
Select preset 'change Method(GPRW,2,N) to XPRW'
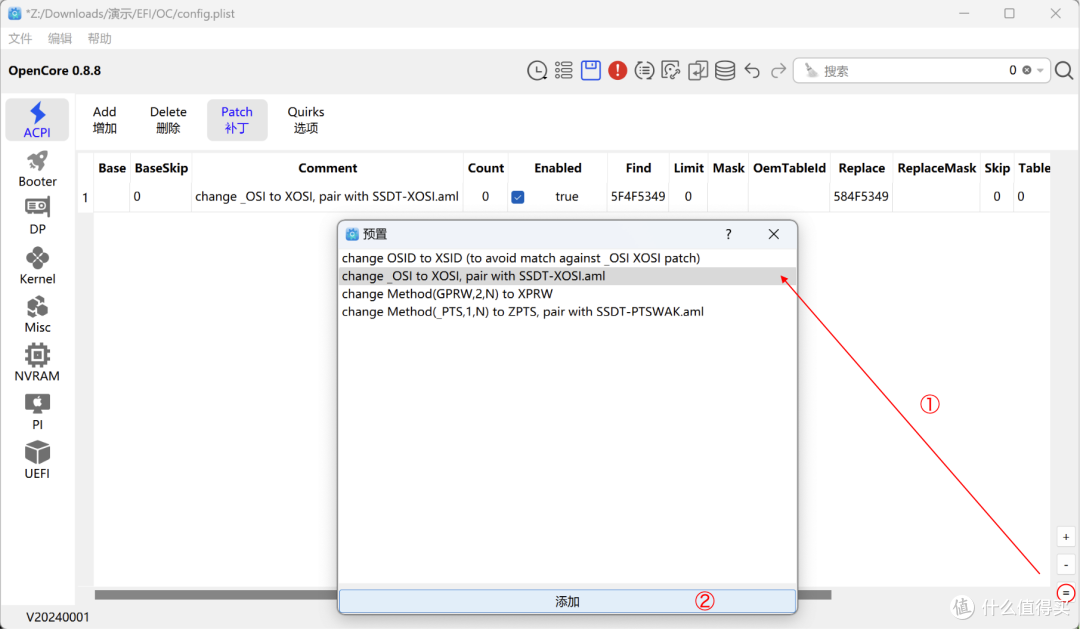pos(568,294)
